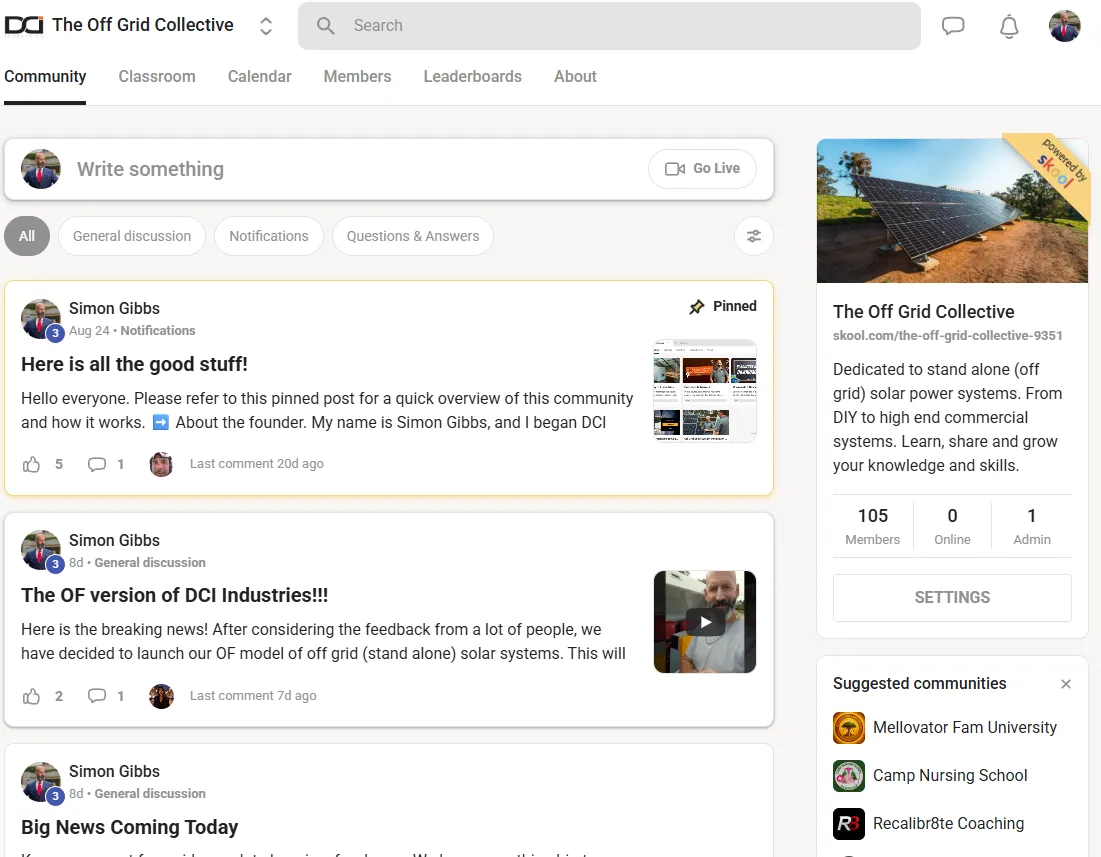Click commenter avatar beside Last comment 20d ago
Image resolution: width=1101 pixels, height=857 pixels.
(x=161, y=464)
